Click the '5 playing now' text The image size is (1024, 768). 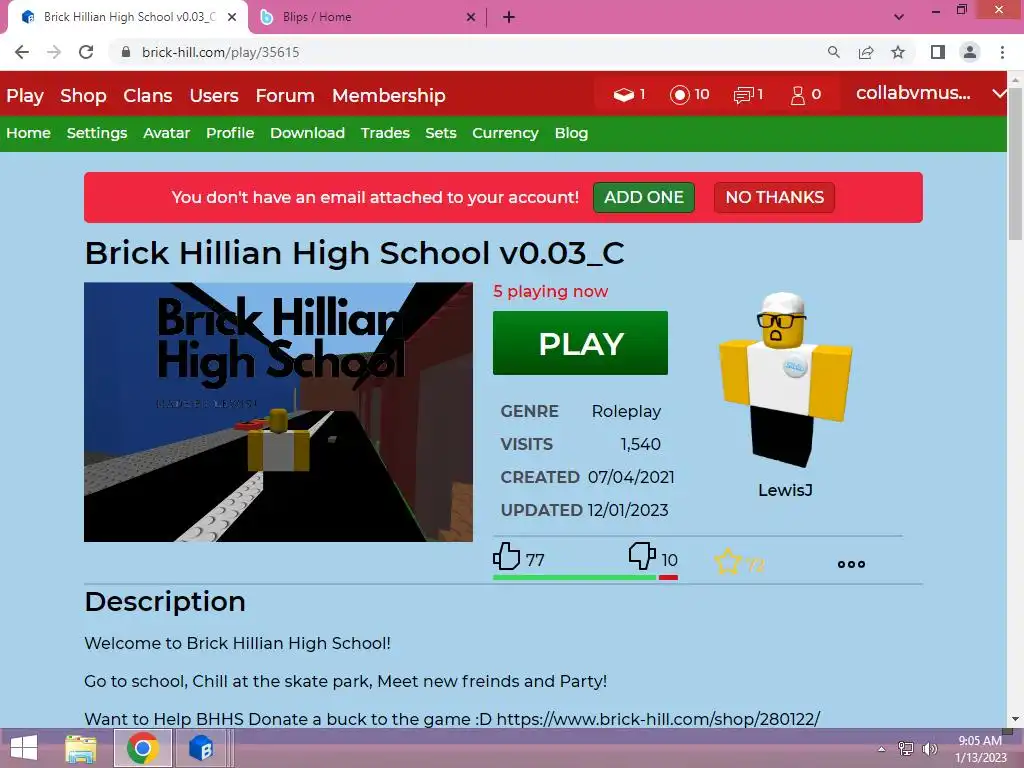click(x=551, y=291)
